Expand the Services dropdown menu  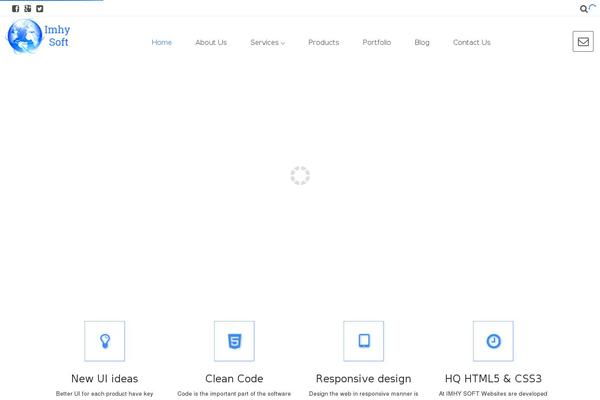click(x=267, y=42)
